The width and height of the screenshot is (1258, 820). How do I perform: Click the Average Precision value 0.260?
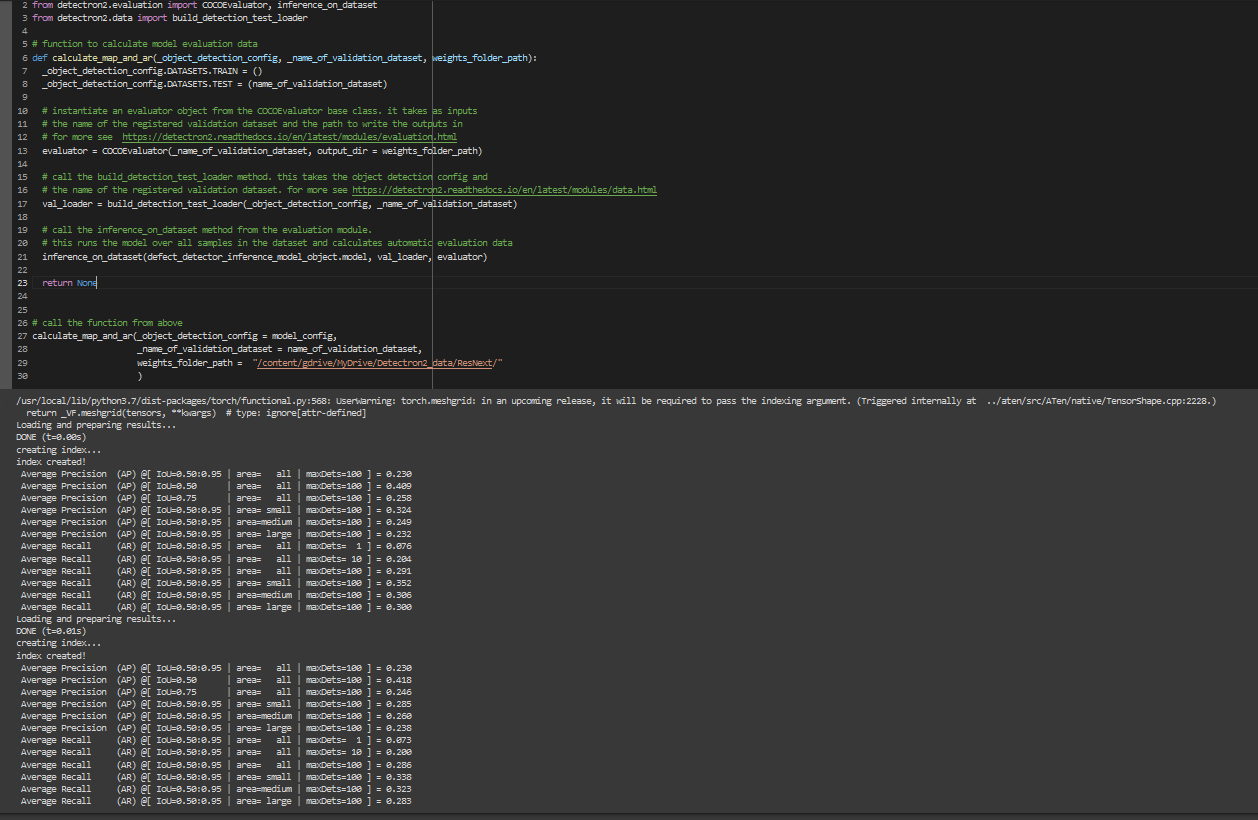tap(398, 716)
